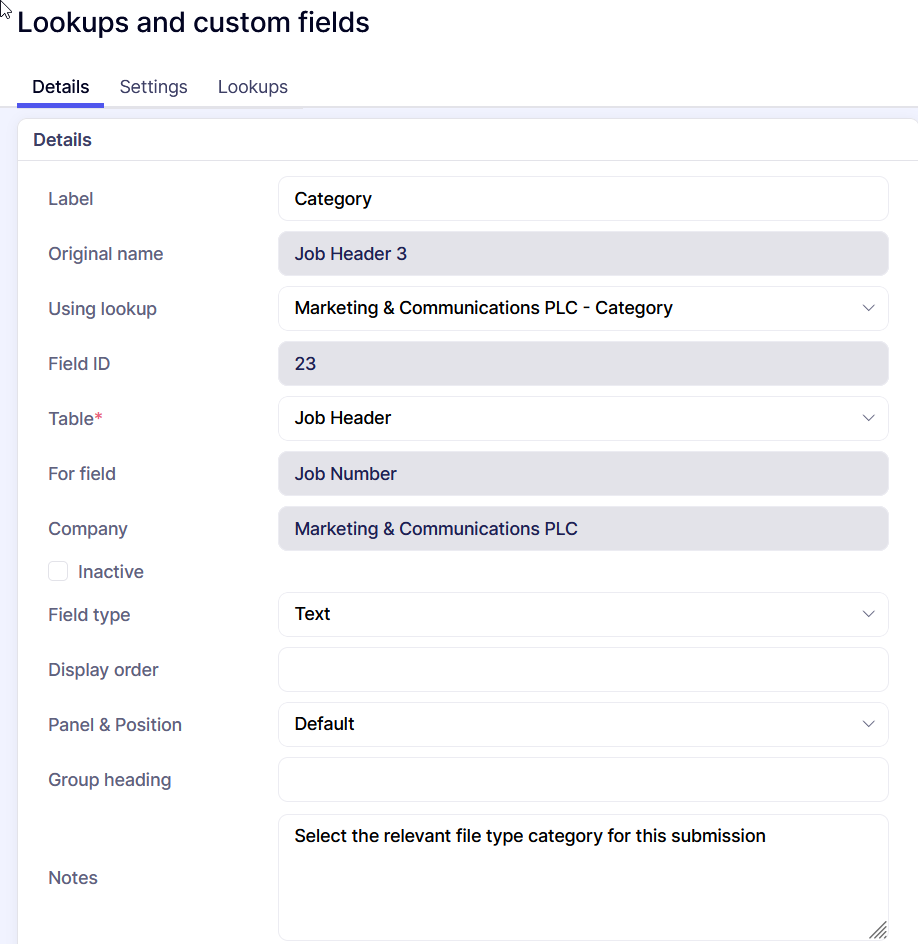Viewport: 918px width, 944px height.
Task: Open the Using lookup dropdown
Action: (583, 308)
